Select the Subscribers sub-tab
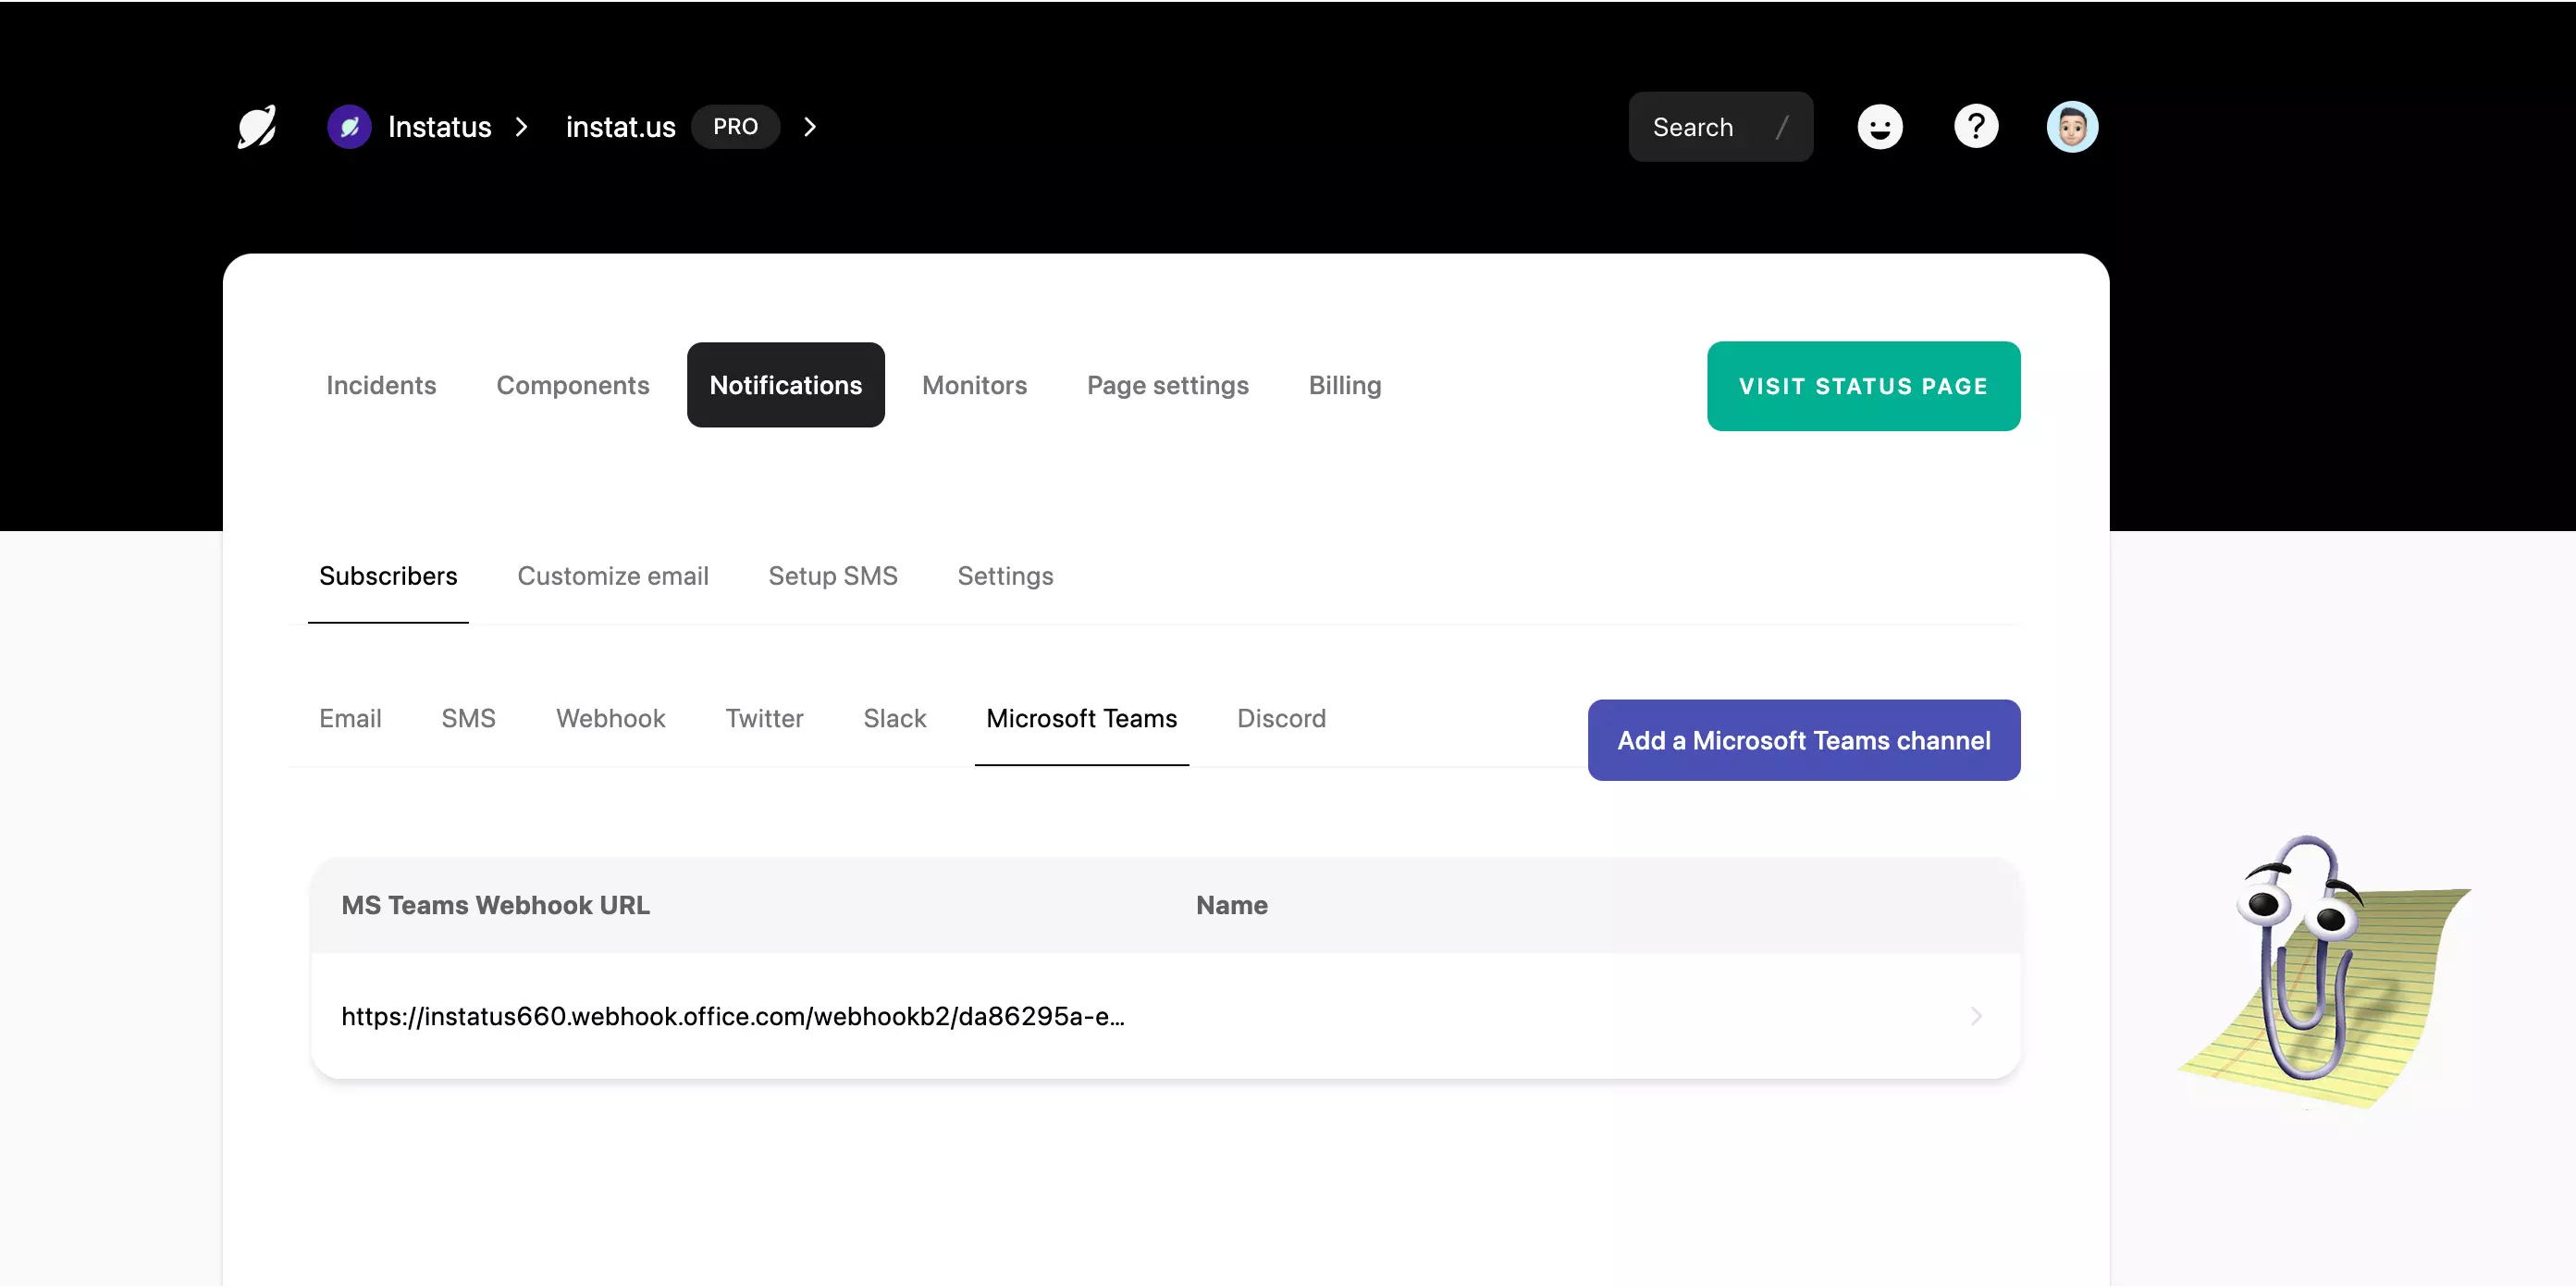 pyautogui.click(x=388, y=576)
